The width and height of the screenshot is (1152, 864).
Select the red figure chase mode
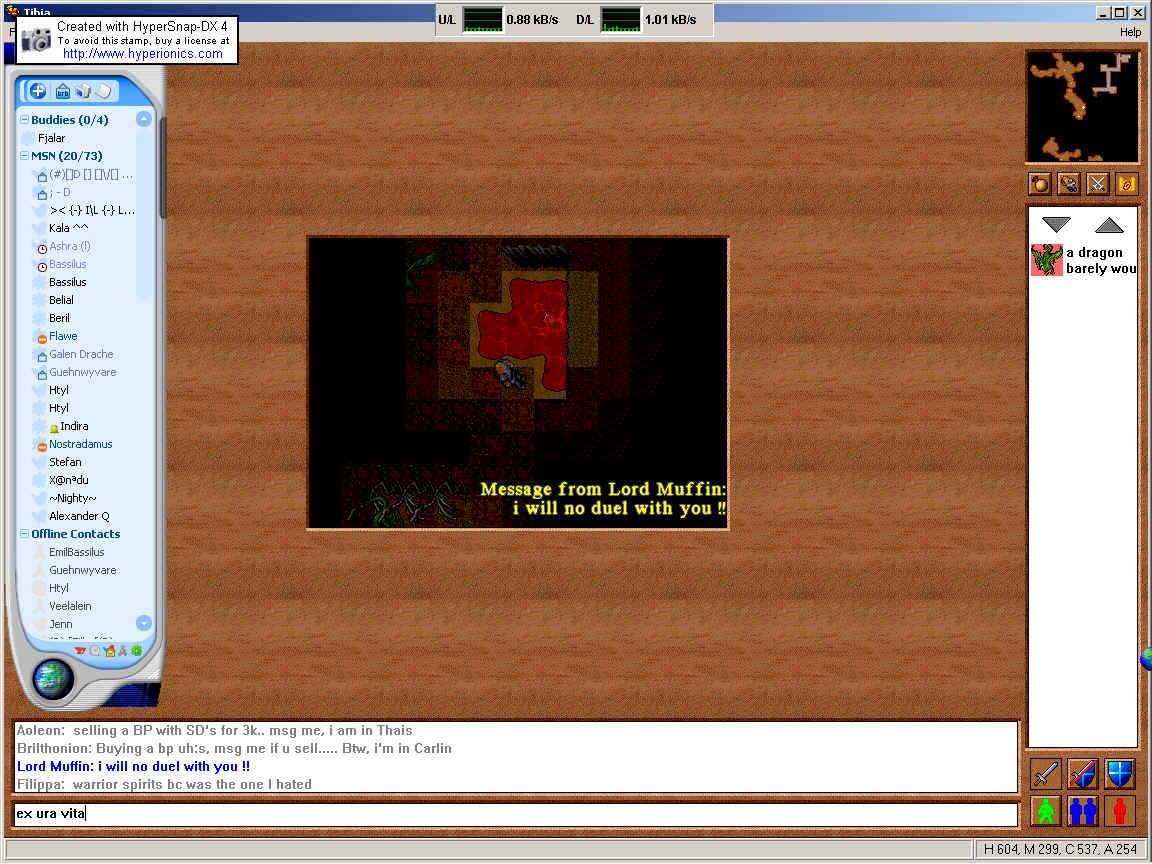click(1119, 810)
